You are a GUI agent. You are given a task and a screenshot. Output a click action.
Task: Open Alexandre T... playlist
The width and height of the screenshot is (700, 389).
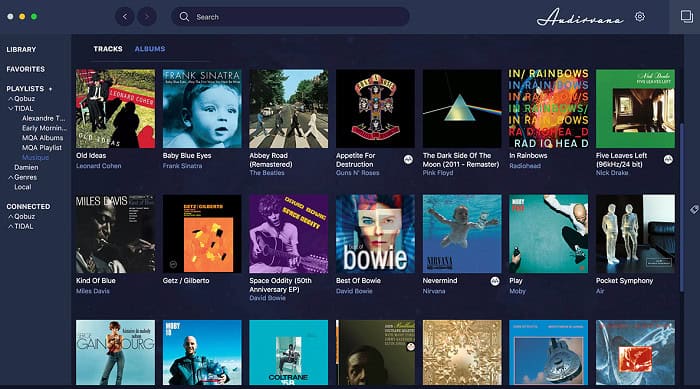43,118
